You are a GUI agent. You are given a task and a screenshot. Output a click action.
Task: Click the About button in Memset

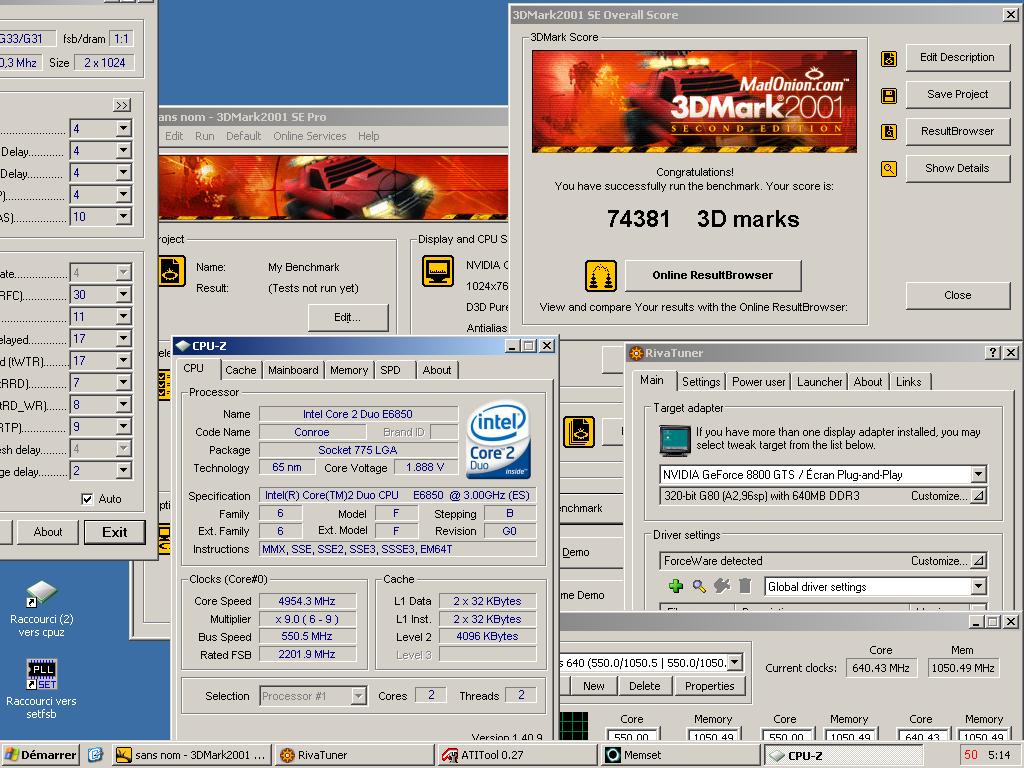pyautogui.click(x=48, y=532)
